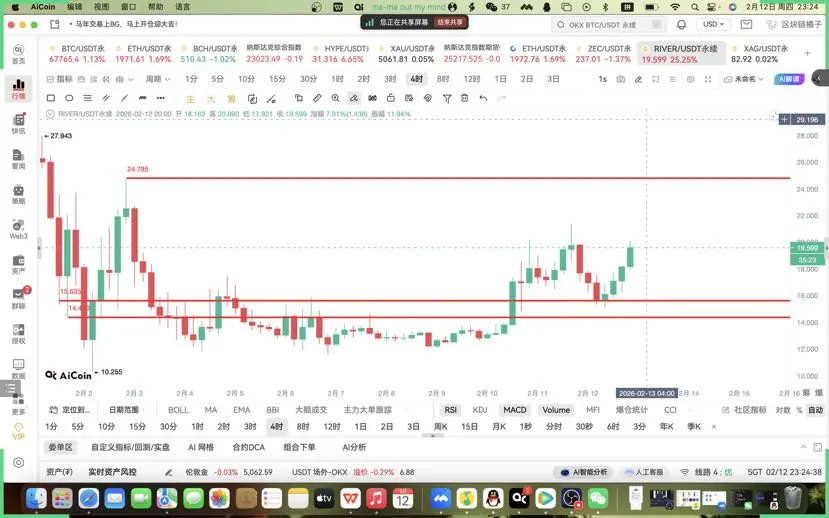Open the 周期 period dropdown
829x518 pixels.
[x=158, y=79]
